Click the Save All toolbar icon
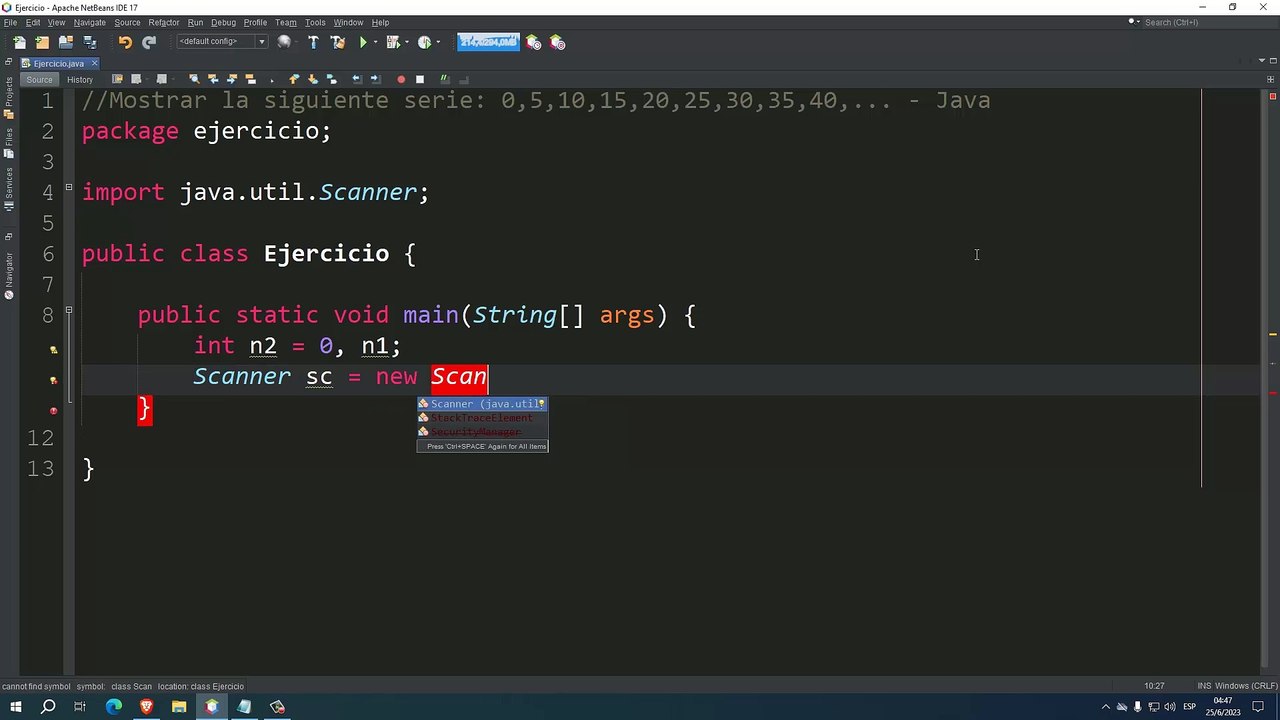Viewport: 1280px width, 720px height. coord(90,42)
